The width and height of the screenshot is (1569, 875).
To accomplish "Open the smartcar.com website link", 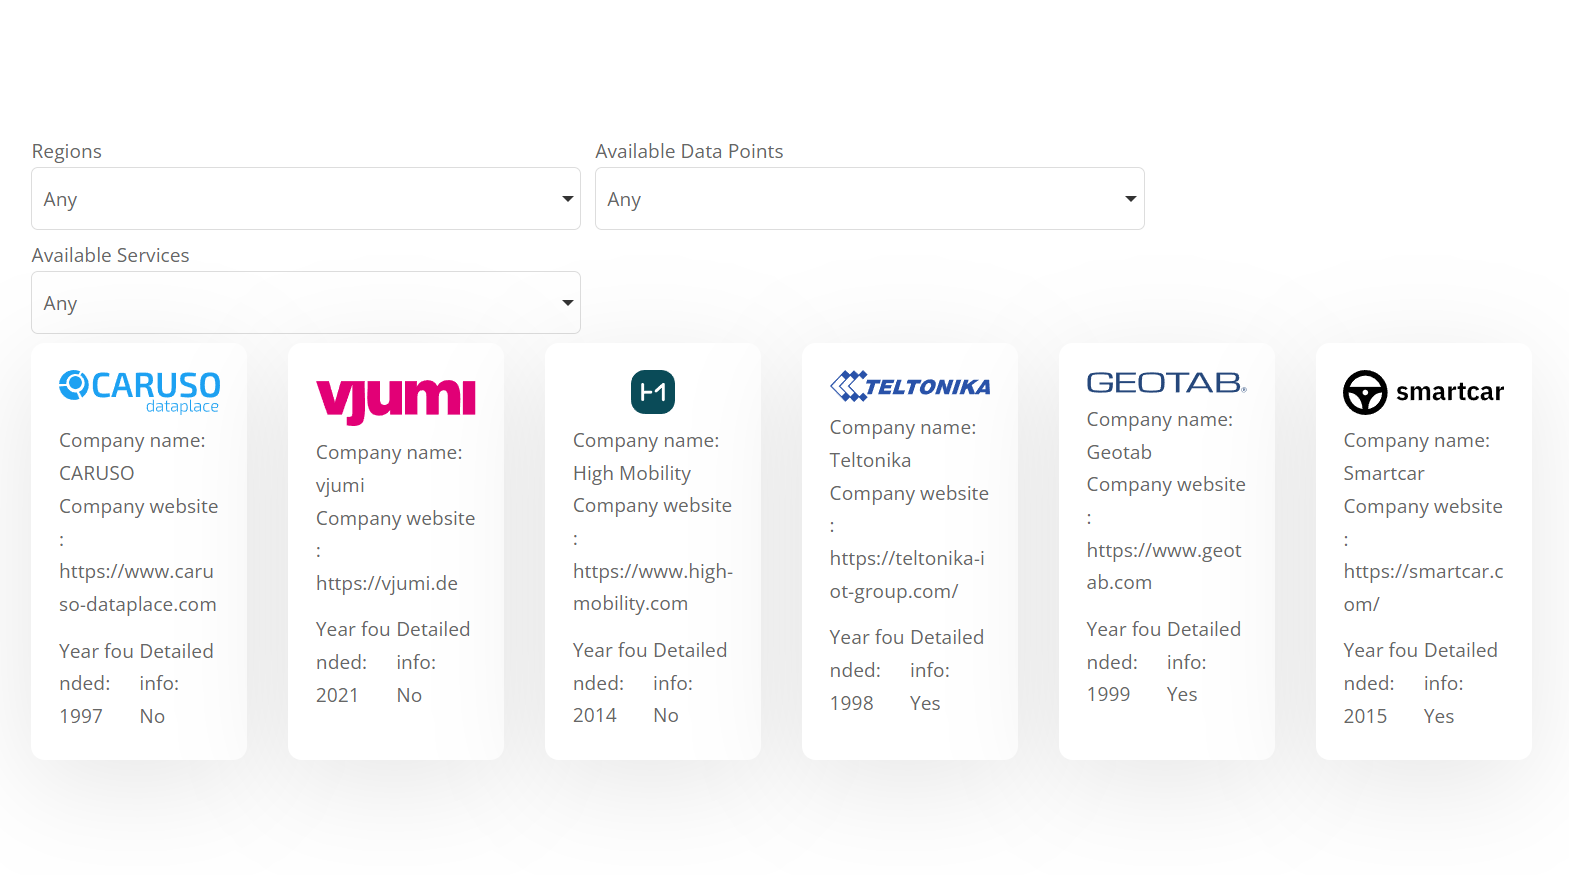I will (x=1422, y=588).
